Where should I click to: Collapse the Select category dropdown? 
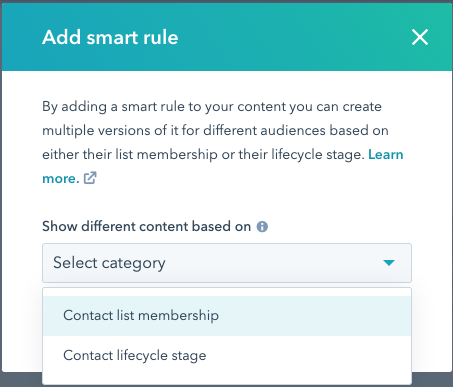227,263
